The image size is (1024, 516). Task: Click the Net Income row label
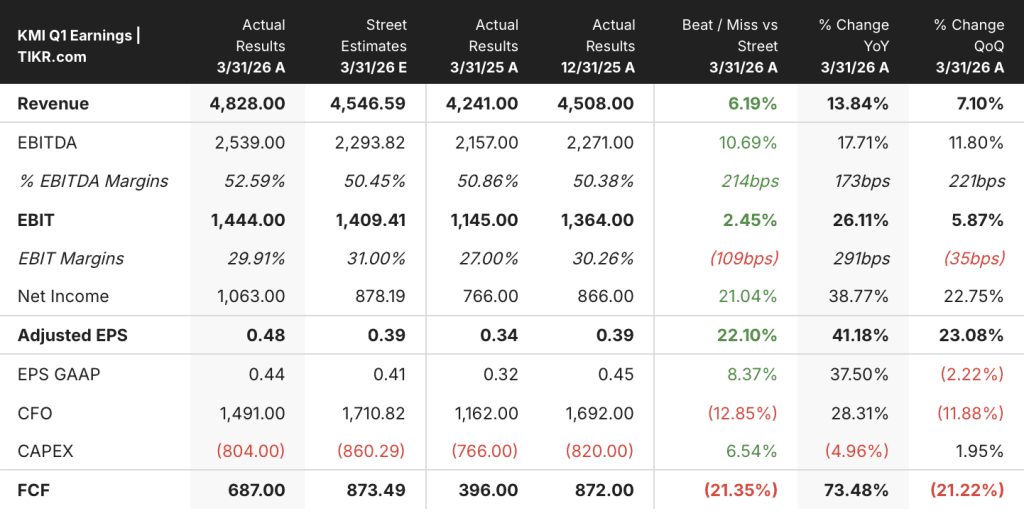click(63, 296)
